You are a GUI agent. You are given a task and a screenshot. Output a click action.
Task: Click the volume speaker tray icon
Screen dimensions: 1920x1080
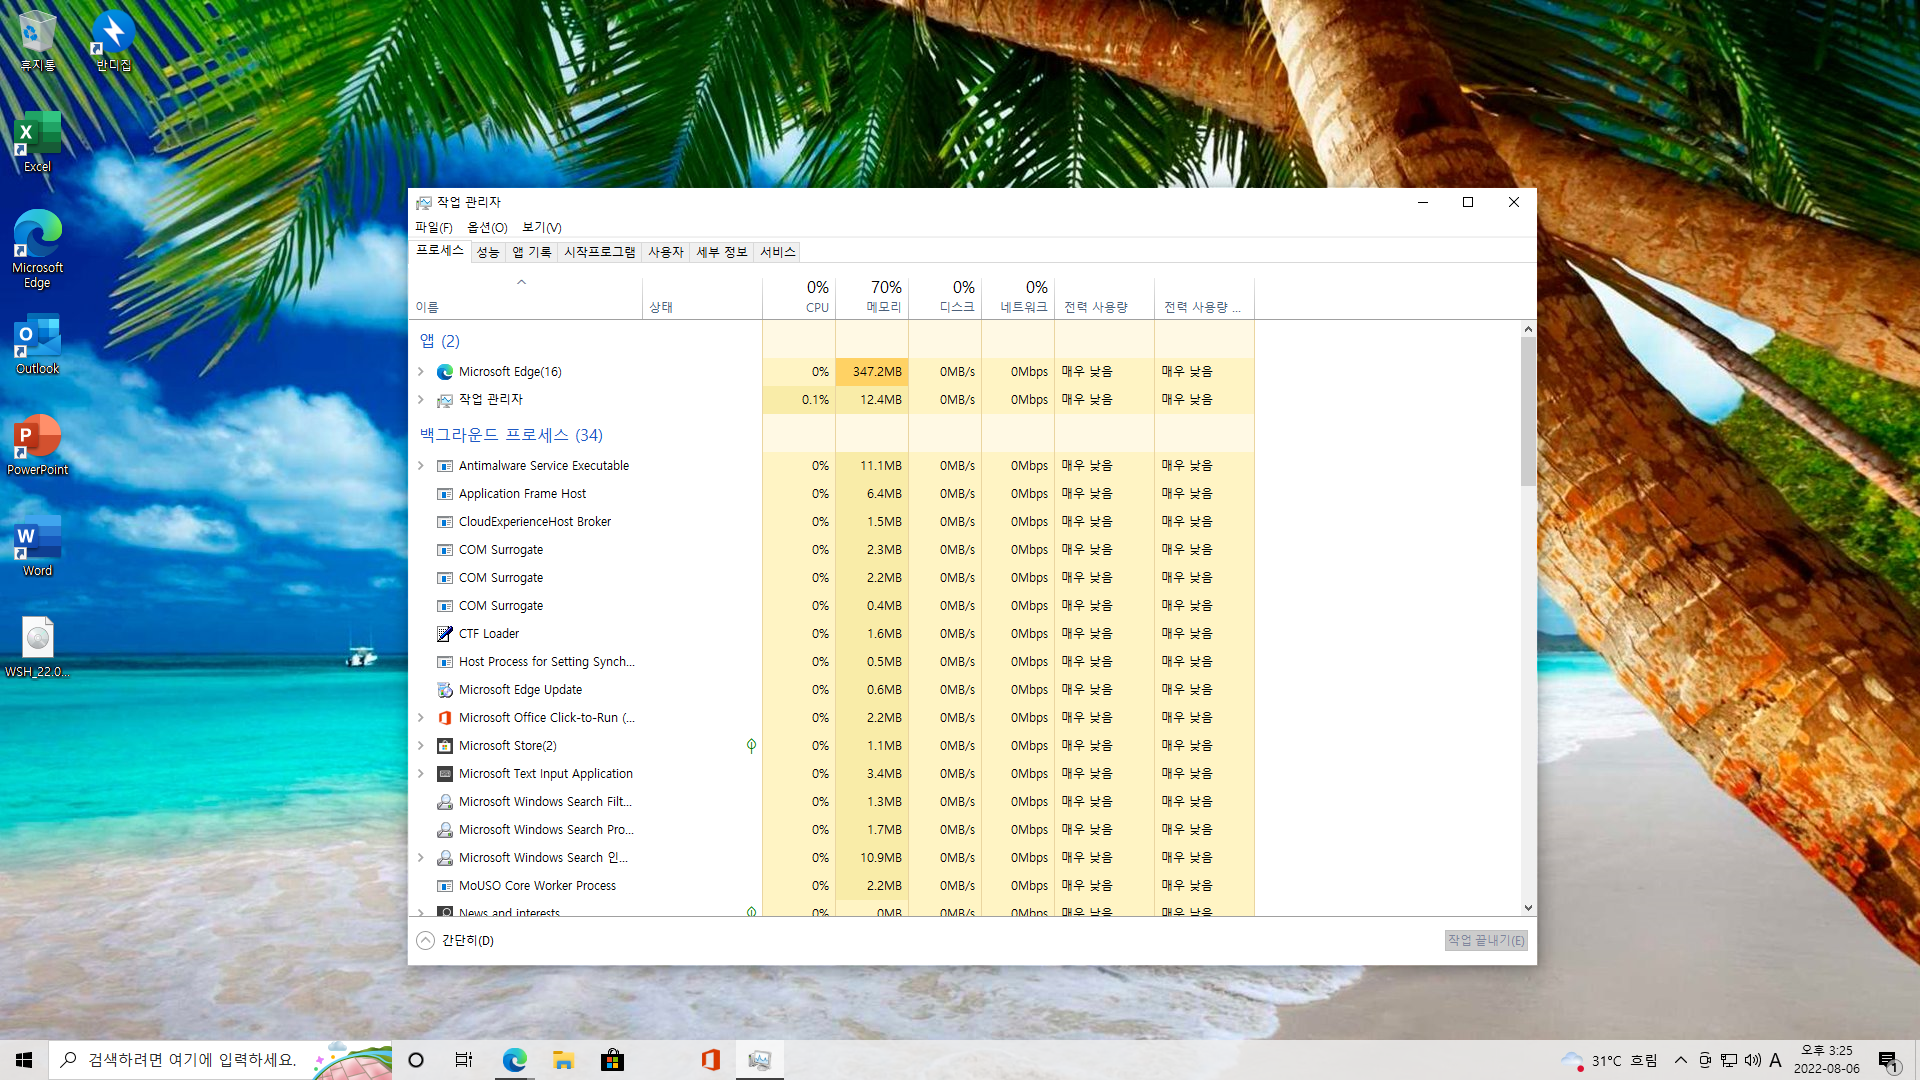(x=1752, y=1060)
